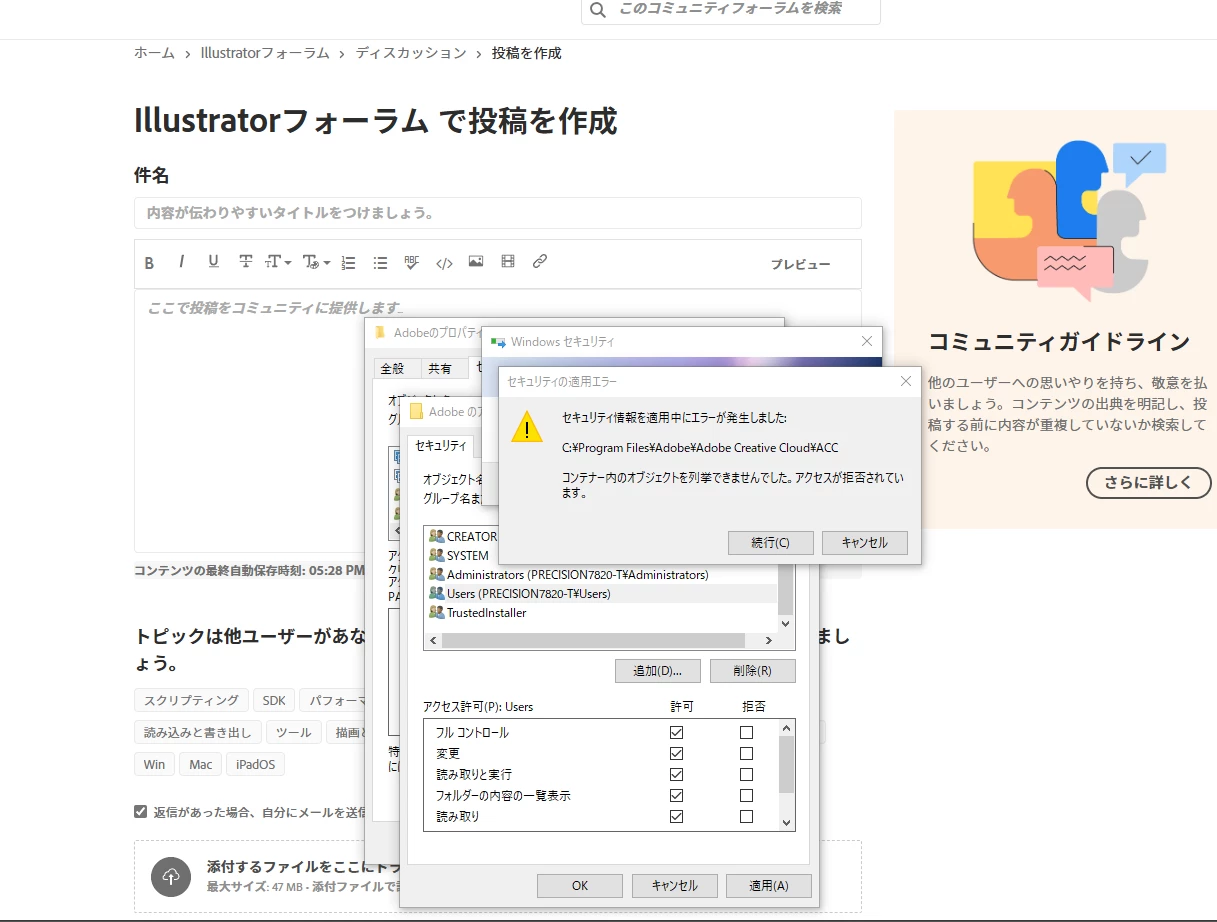Click the permissions list scroll down arrow

pos(787,822)
